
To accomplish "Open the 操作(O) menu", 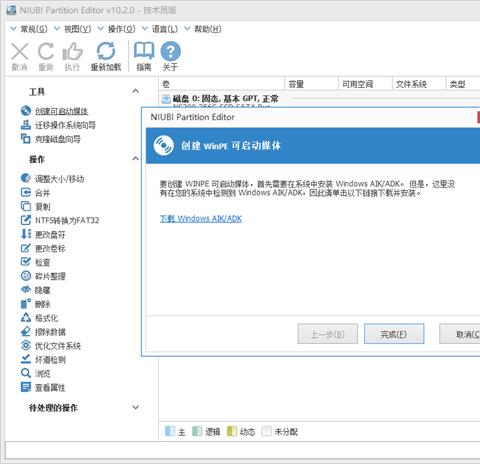I will (x=116, y=29).
